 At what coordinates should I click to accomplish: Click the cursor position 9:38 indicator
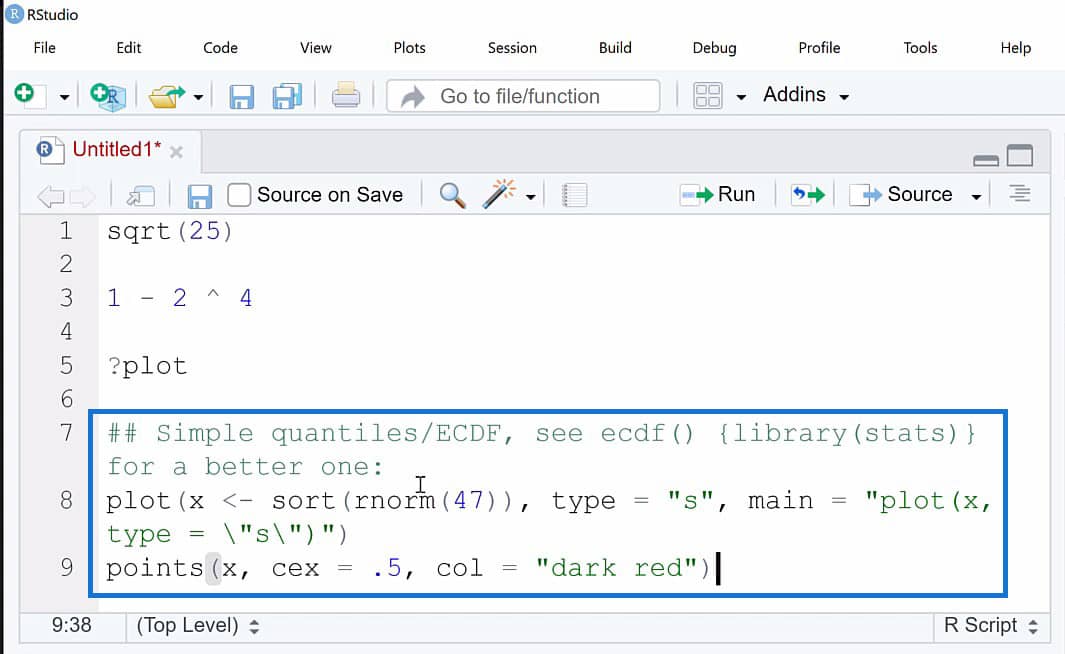(x=71, y=625)
